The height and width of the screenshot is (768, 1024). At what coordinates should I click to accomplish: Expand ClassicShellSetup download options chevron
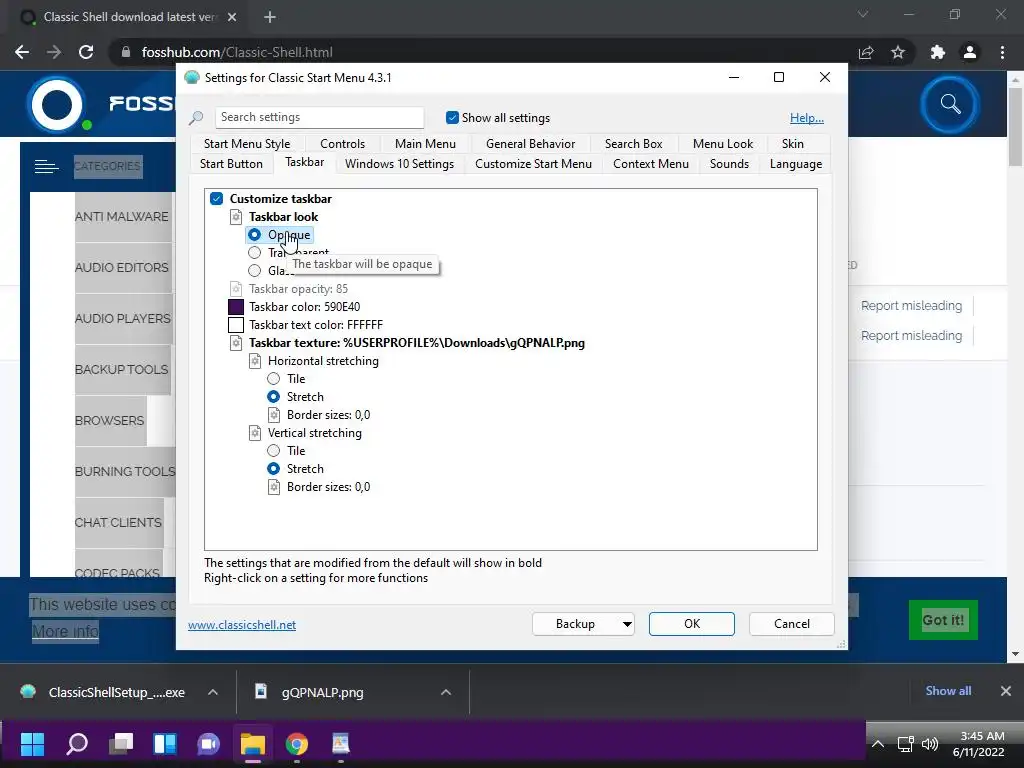pos(213,692)
